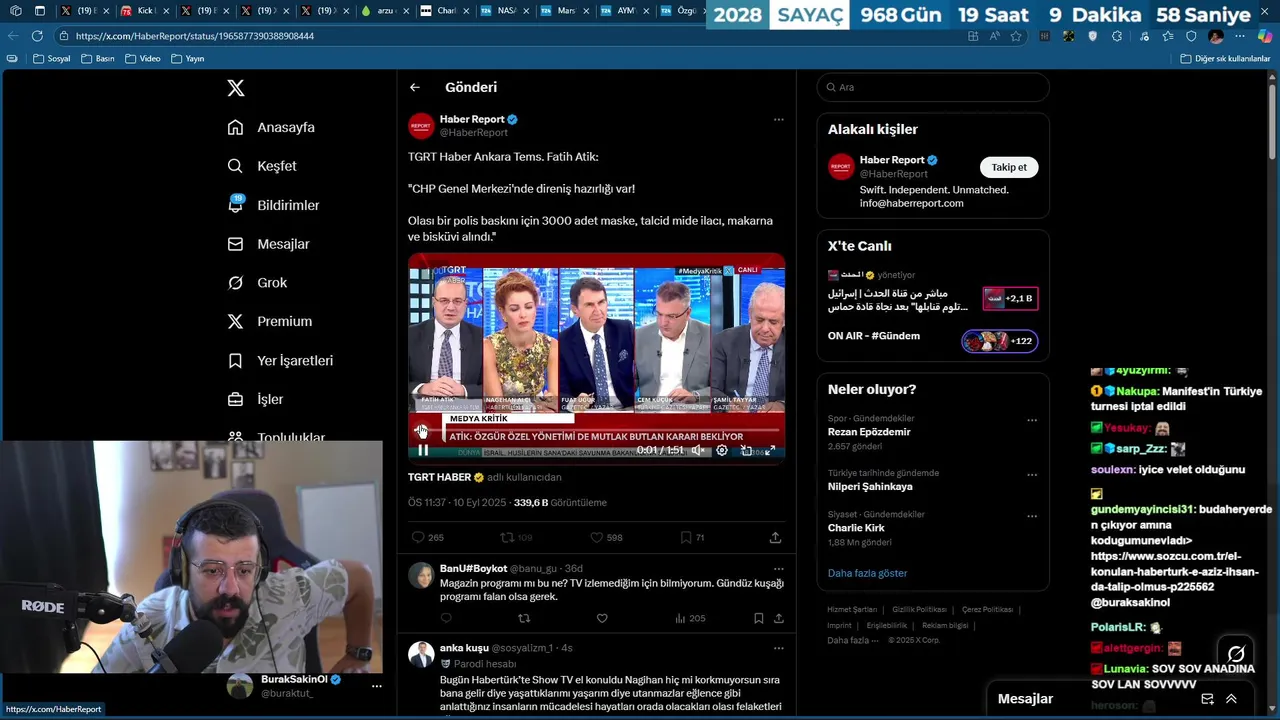The height and width of the screenshot is (720, 1280).
Task: View analytics of BanU#Boykot reply (205)
Action: pos(689,618)
